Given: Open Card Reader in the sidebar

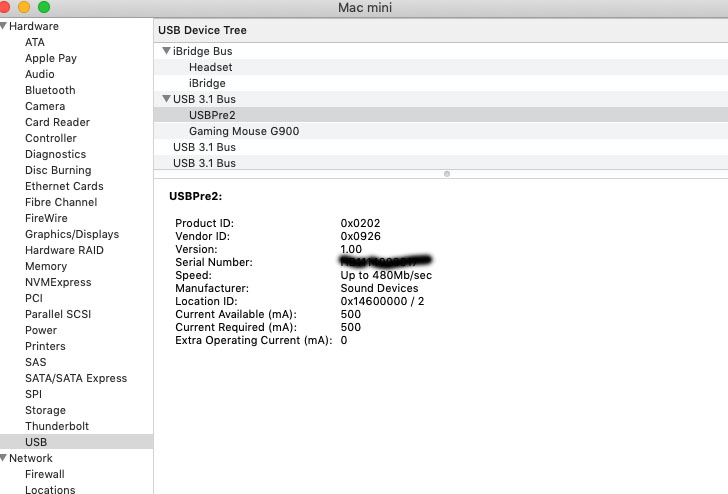Looking at the screenshot, I should click(58, 122).
